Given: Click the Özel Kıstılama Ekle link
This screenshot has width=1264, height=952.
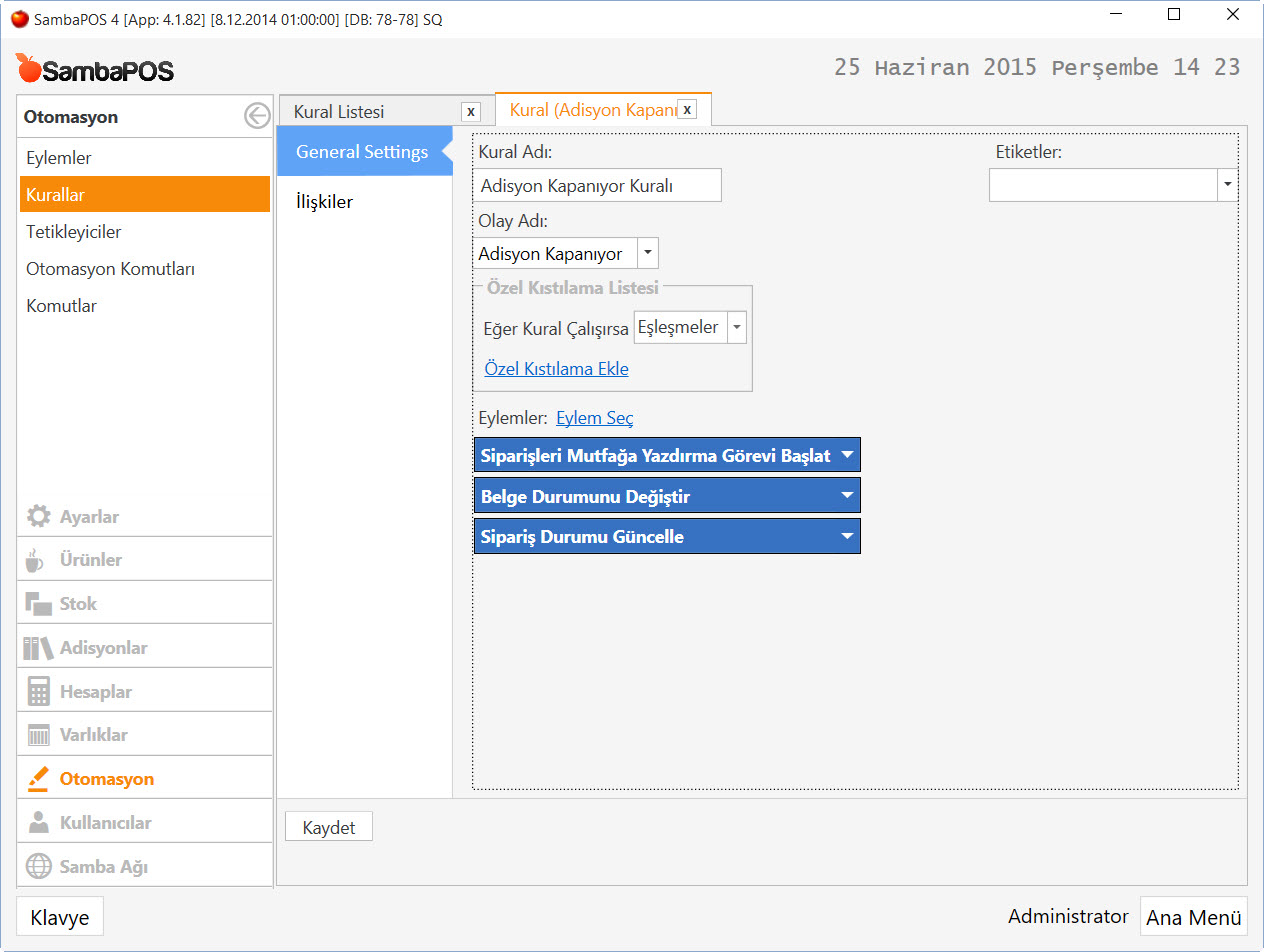Looking at the screenshot, I should (x=556, y=369).
